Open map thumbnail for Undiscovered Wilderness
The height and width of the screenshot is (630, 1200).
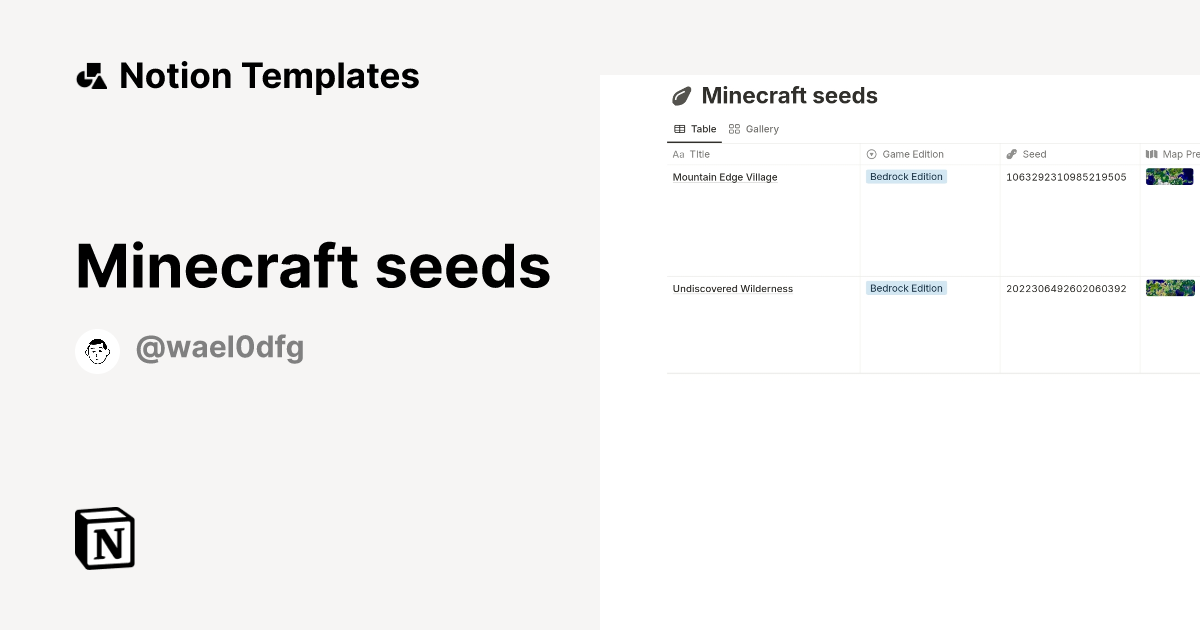pos(1170,288)
